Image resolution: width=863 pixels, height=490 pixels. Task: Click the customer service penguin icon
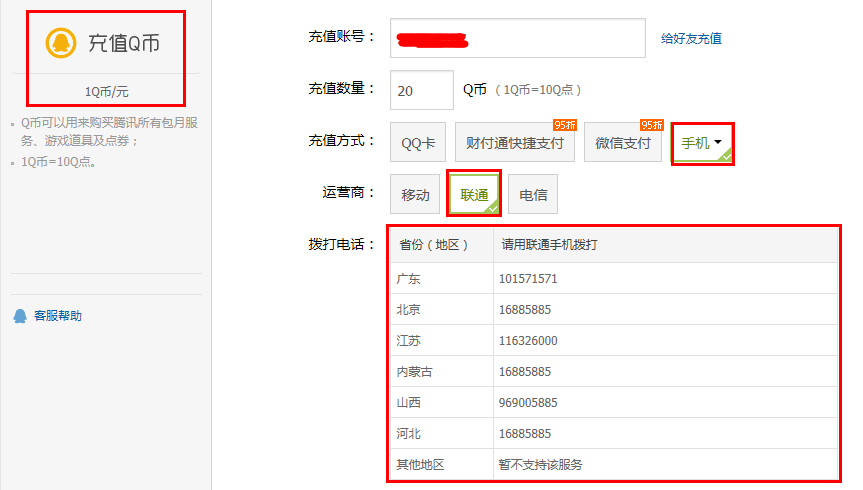pyautogui.click(x=20, y=316)
